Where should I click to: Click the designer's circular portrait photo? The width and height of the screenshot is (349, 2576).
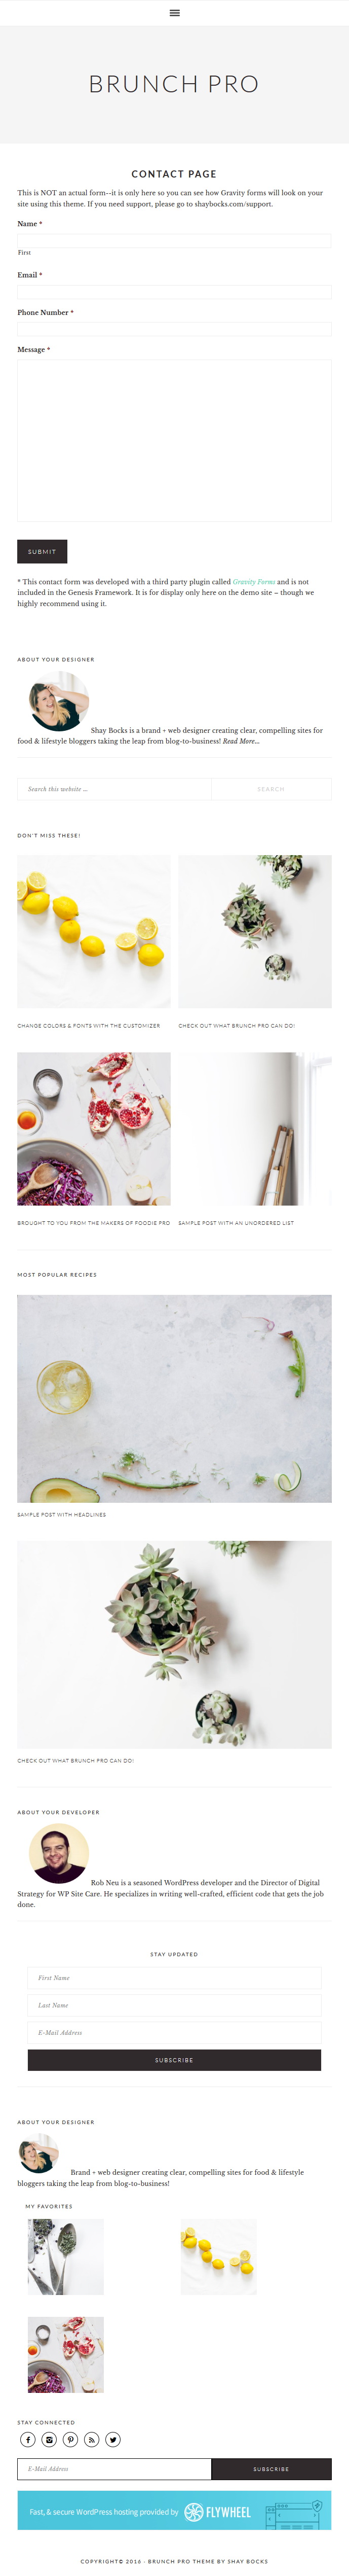tap(59, 700)
